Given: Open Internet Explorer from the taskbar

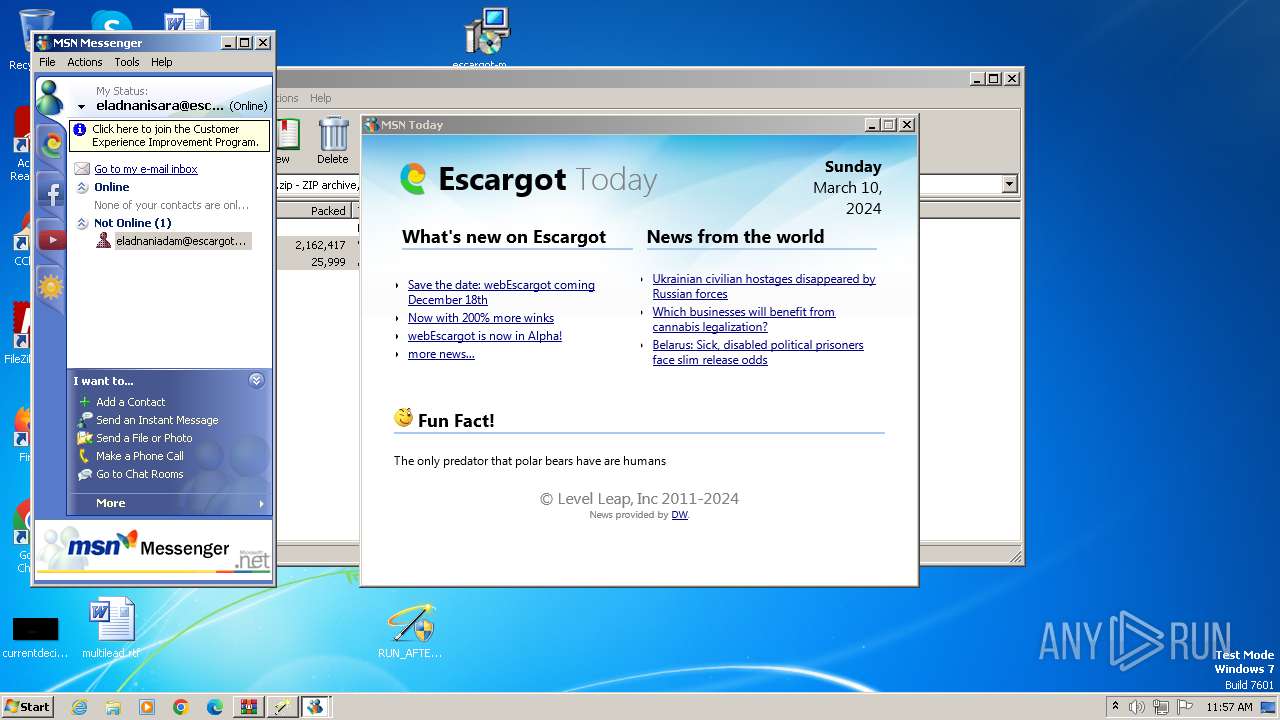Looking at the screenshot, I should point(79,707).
